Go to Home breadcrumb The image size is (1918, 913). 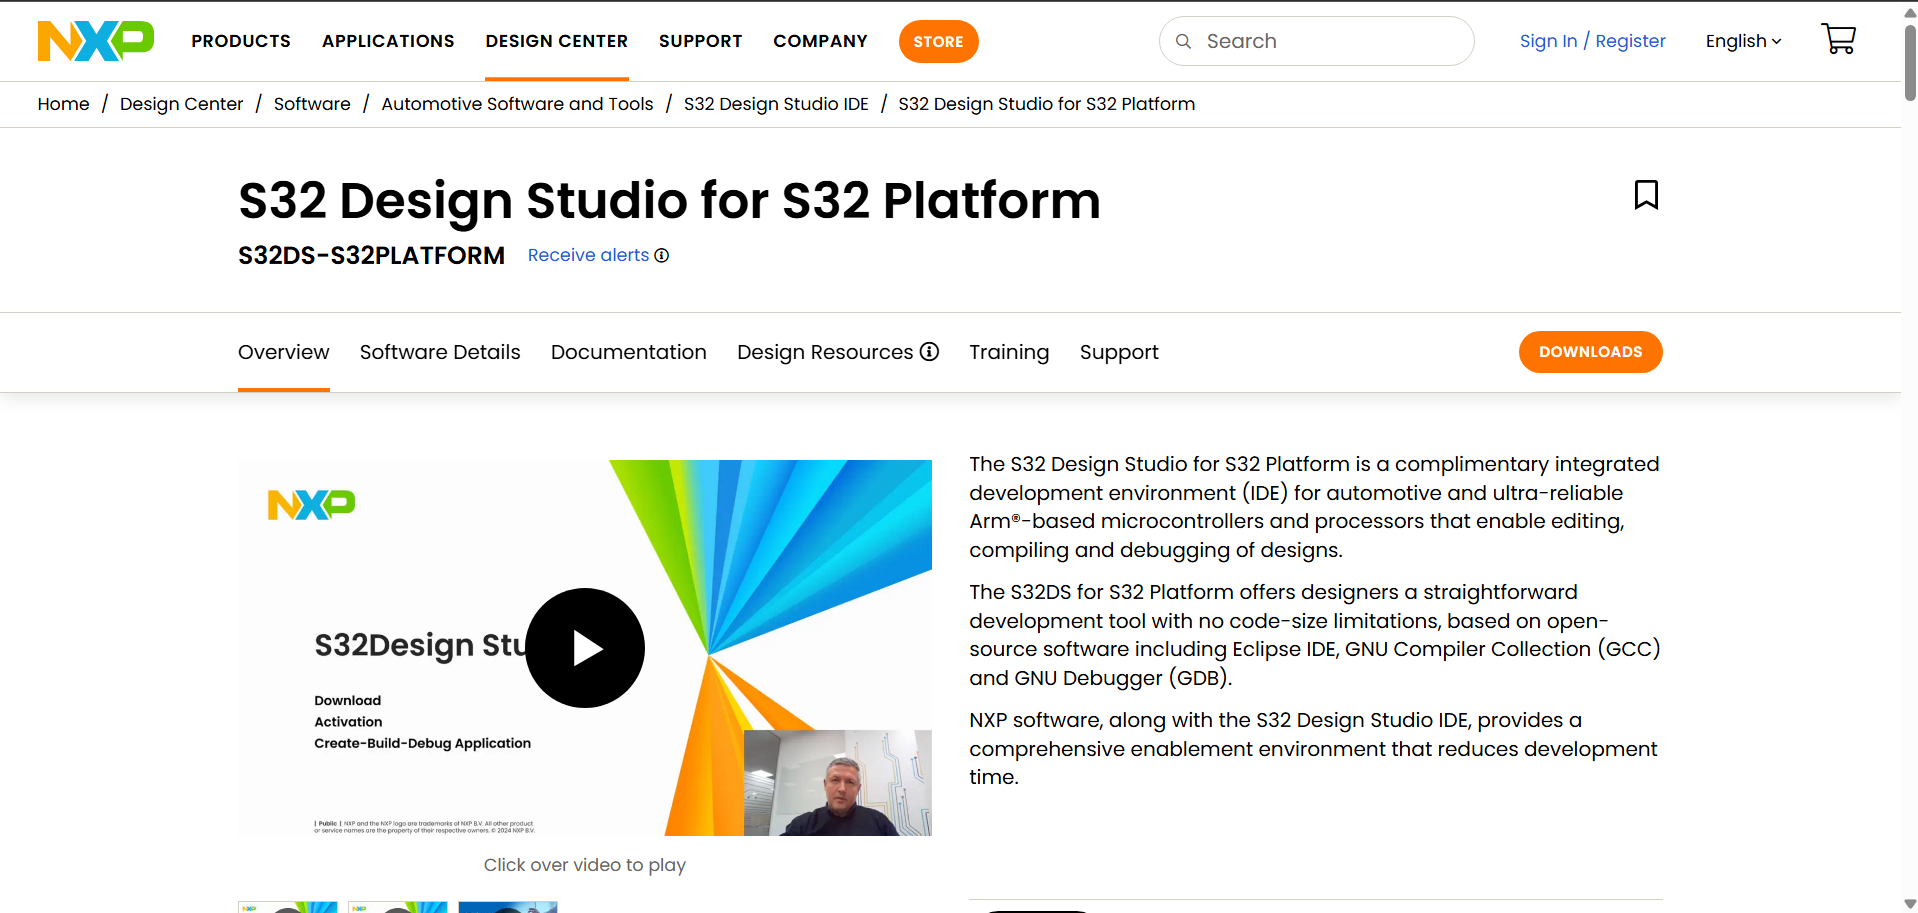point(63,104)
